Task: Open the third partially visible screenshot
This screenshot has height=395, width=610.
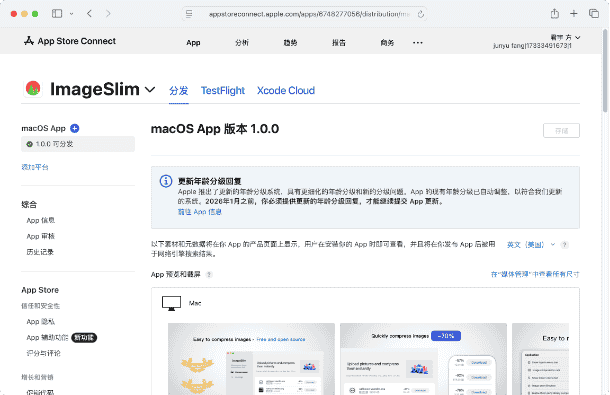Action: pos(540,359)
